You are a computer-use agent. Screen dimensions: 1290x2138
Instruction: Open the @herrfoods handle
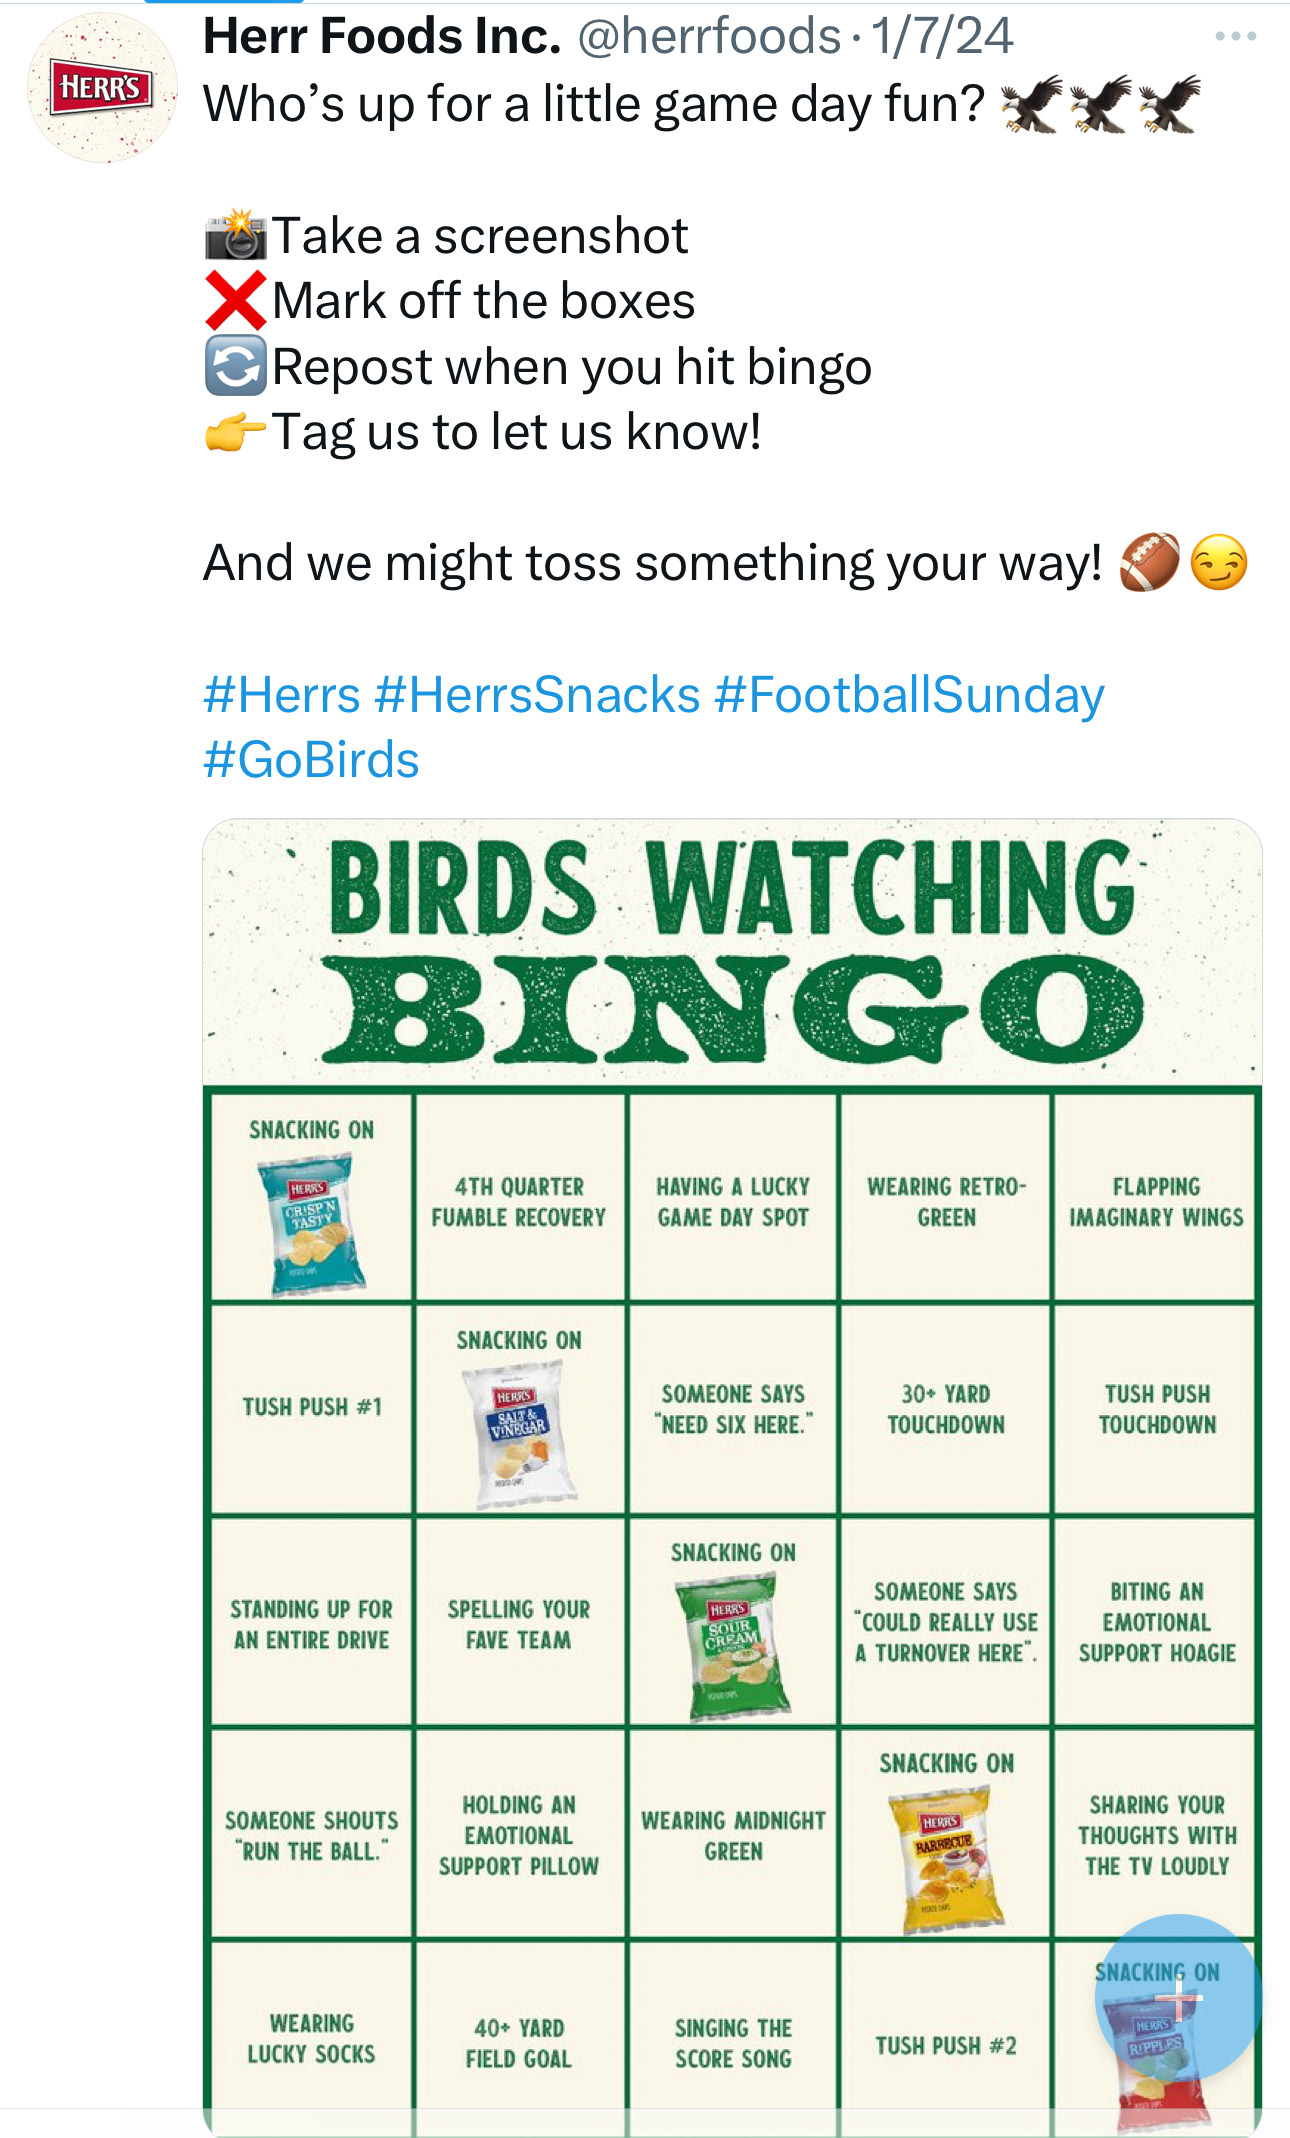click(x=709, y=37)
